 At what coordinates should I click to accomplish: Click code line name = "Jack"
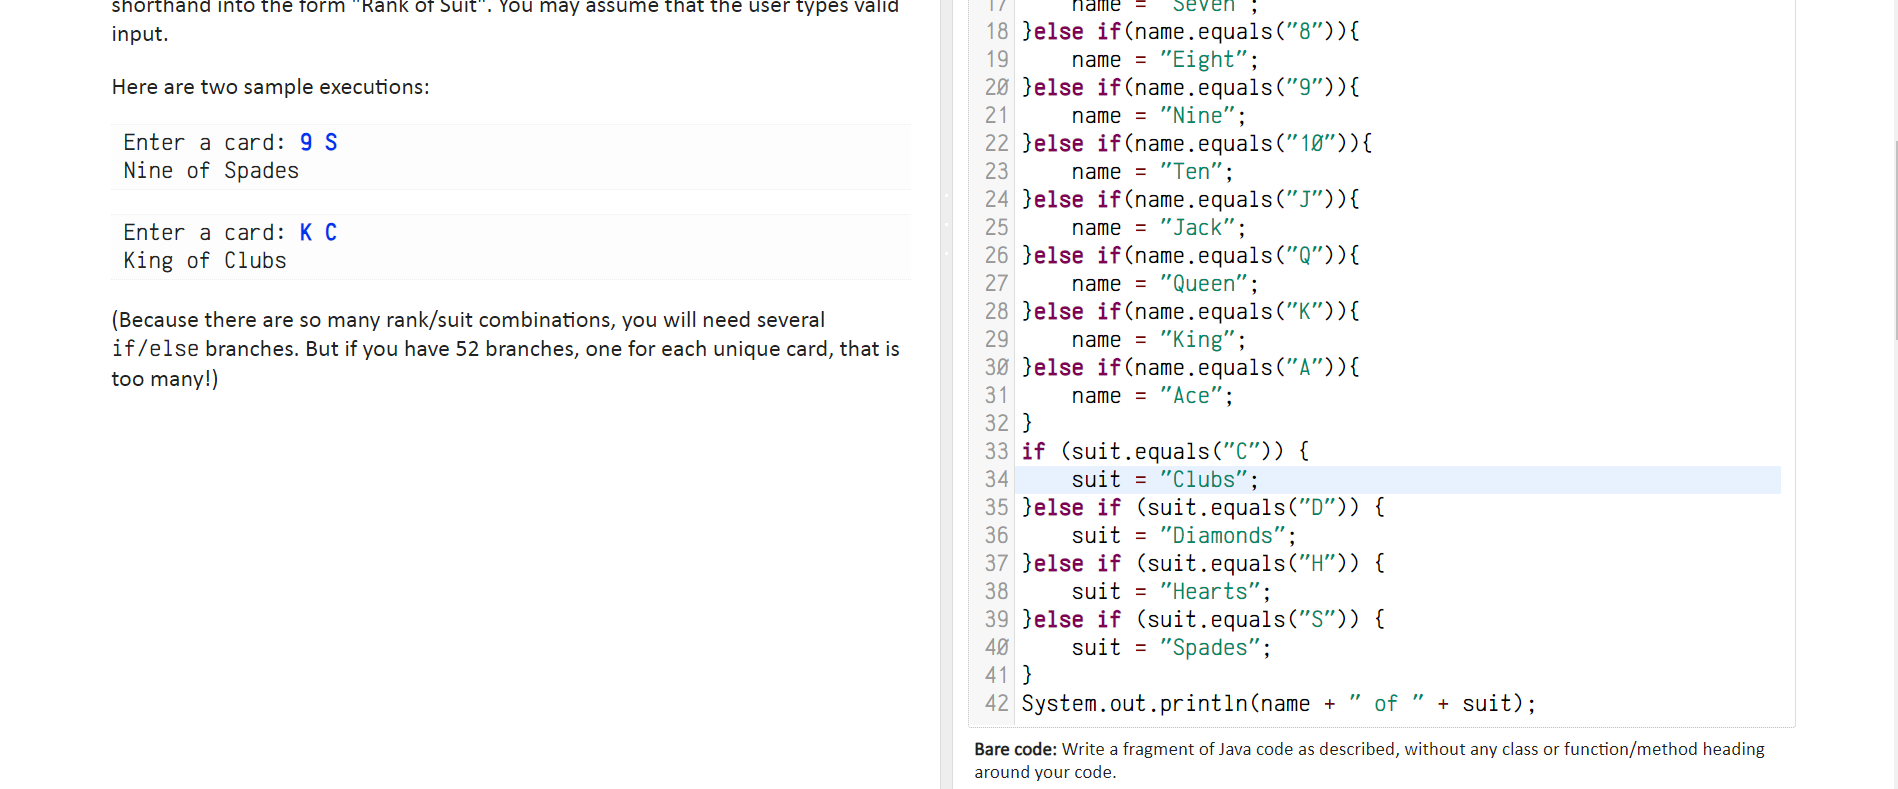[x=1159, y=227]
